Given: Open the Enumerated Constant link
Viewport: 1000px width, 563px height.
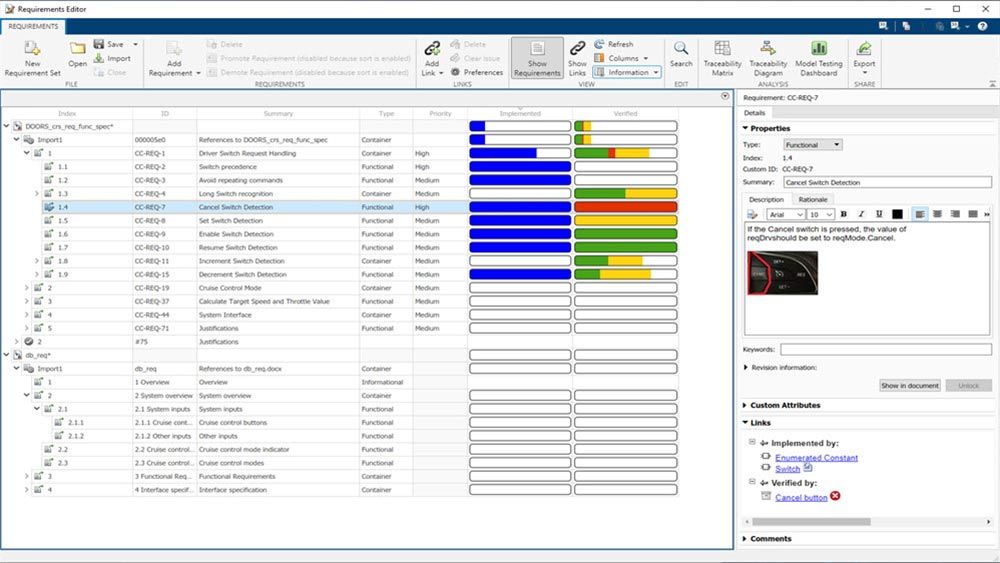Looking at the screenshot, I should (x=816, y=458).
